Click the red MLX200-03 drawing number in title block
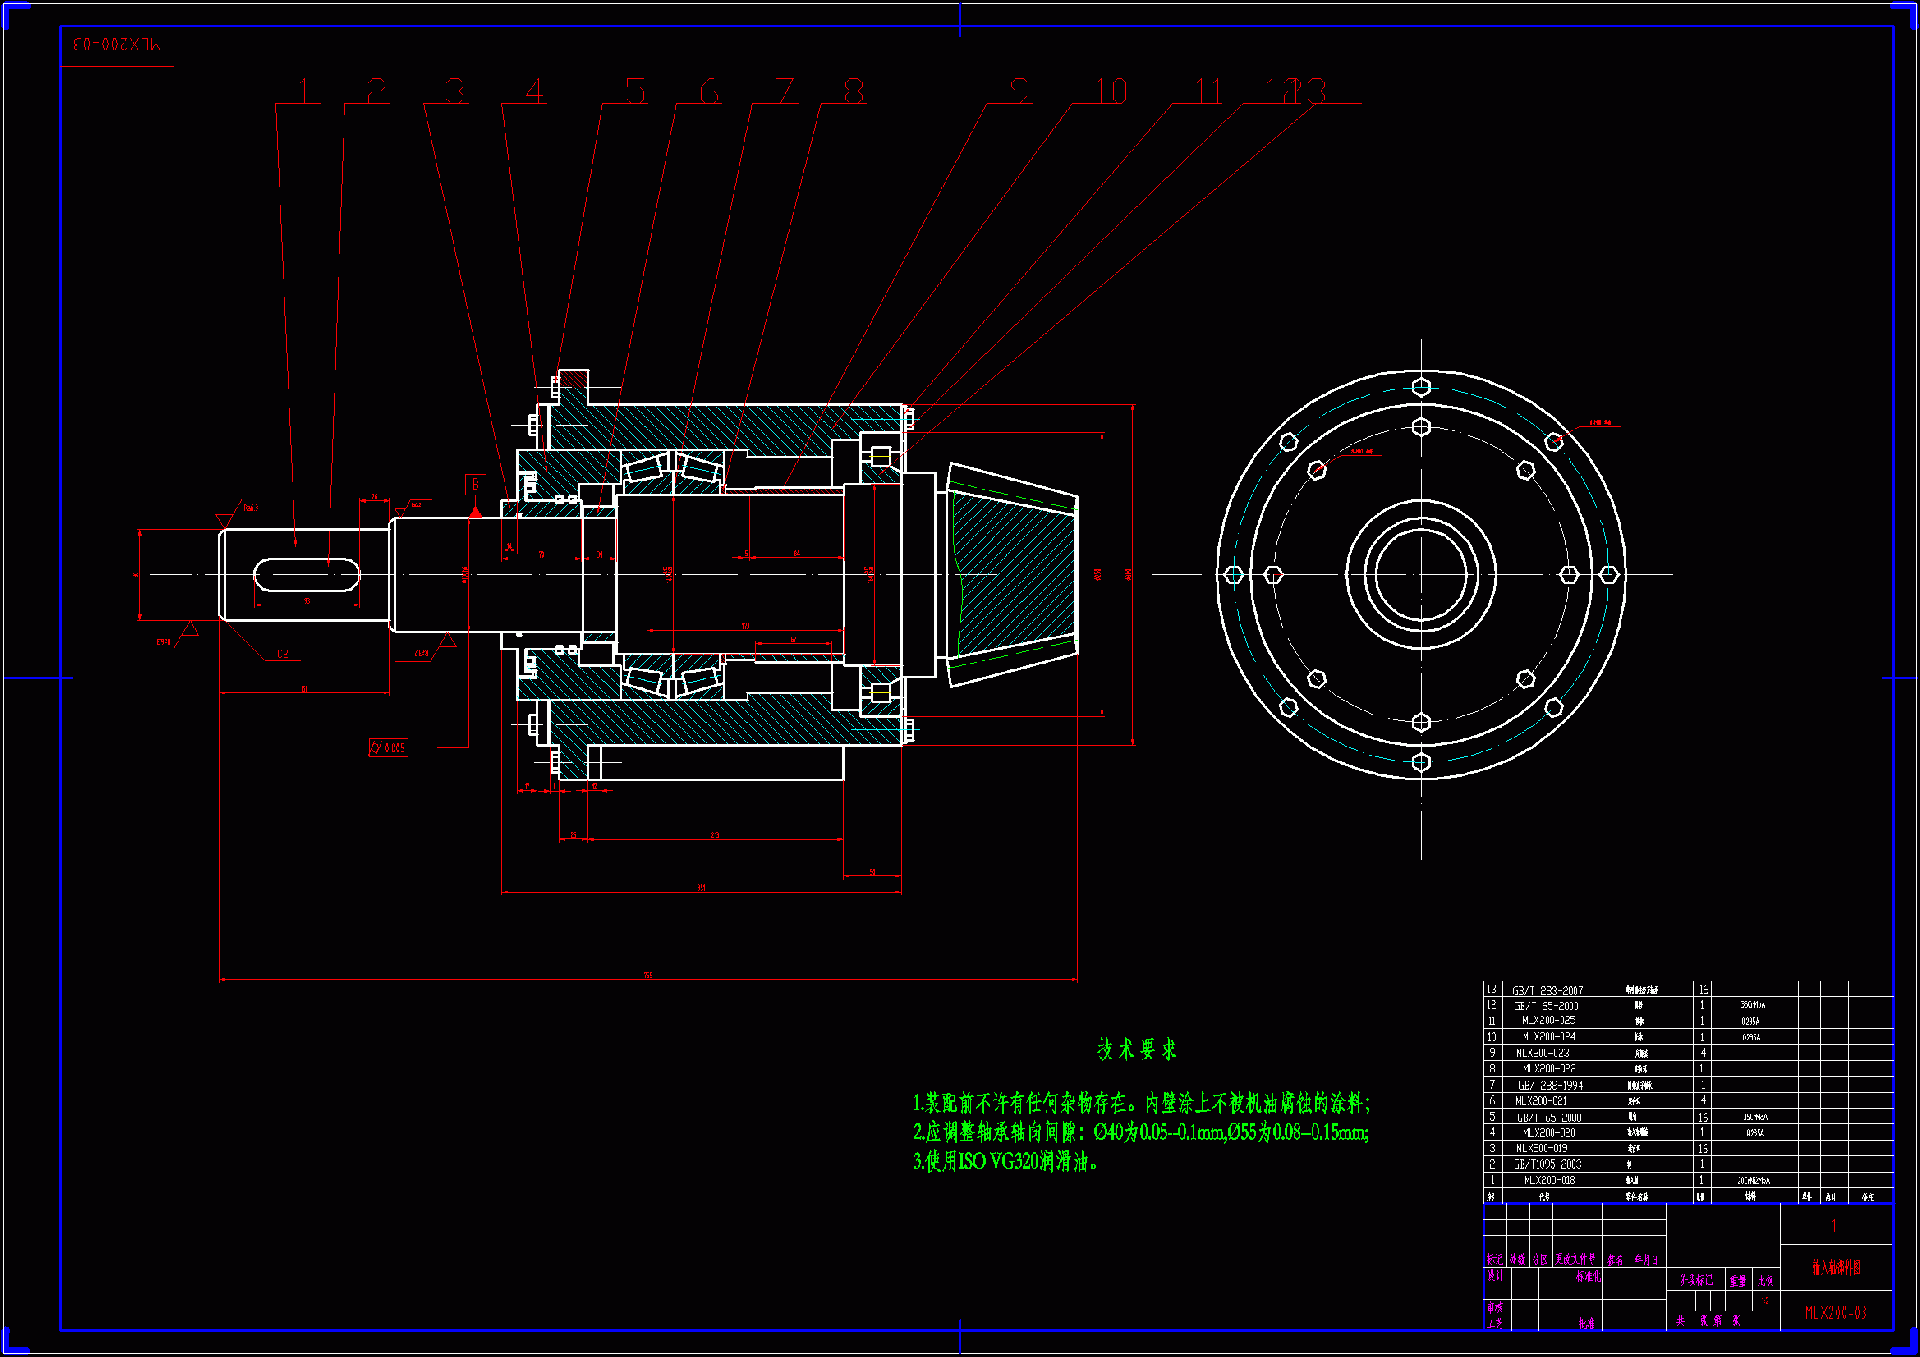Screen dimensions: 1920x1357 point(1835,1313)
